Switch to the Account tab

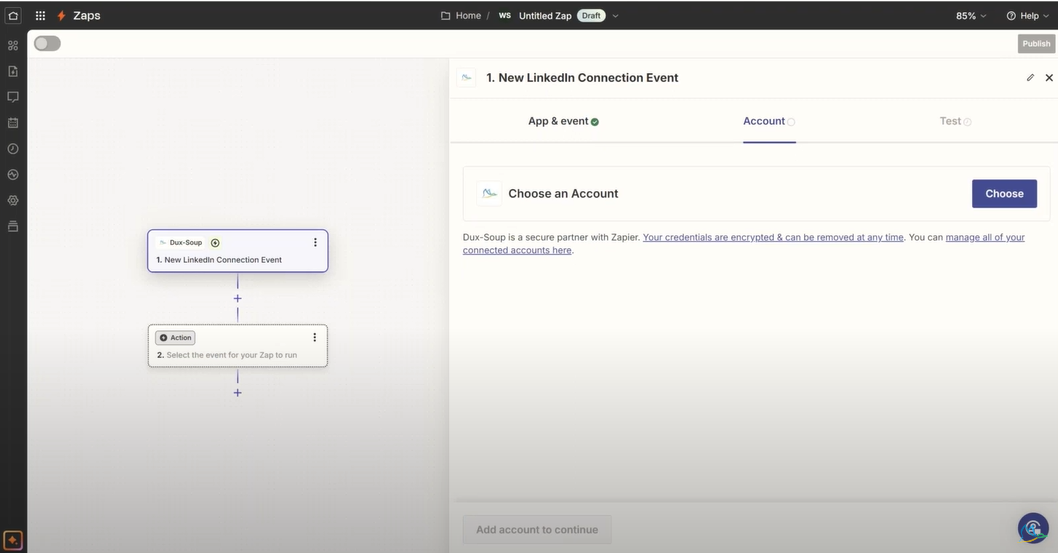coord(769,121)
